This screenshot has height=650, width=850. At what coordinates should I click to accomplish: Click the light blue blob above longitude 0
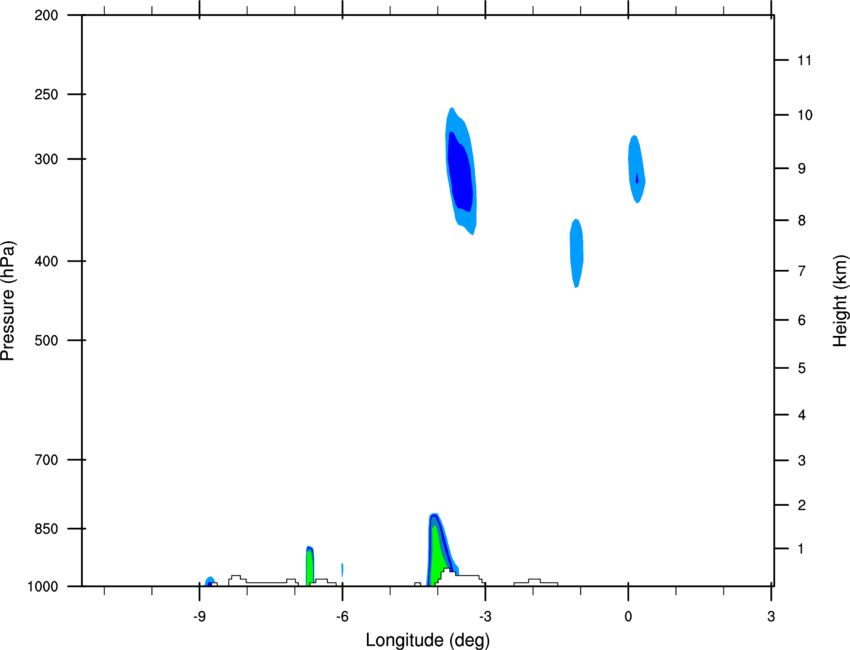click(636, 169)
